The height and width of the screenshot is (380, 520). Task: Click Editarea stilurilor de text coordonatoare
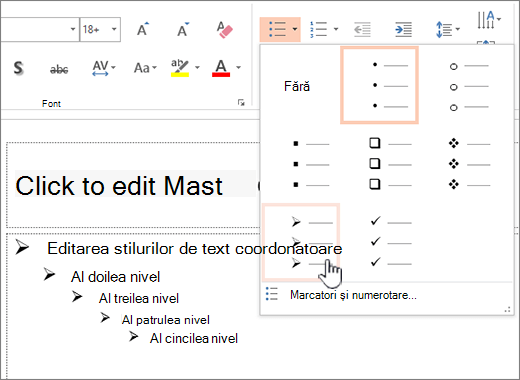[x=195, y=249]
